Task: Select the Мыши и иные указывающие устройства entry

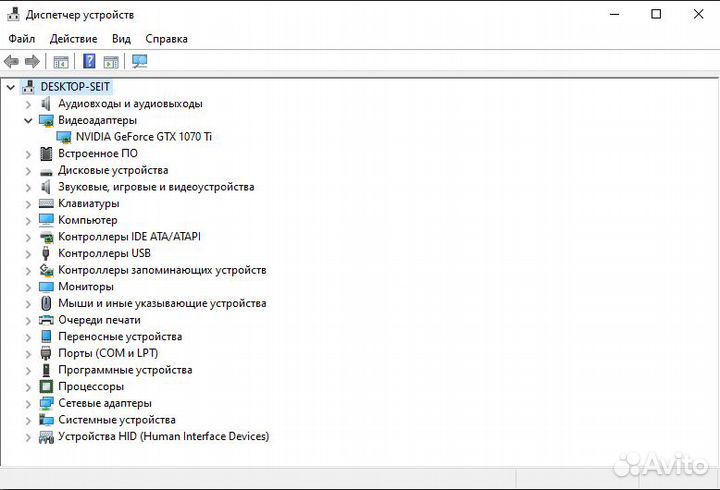Action: [x=162, y=303]
